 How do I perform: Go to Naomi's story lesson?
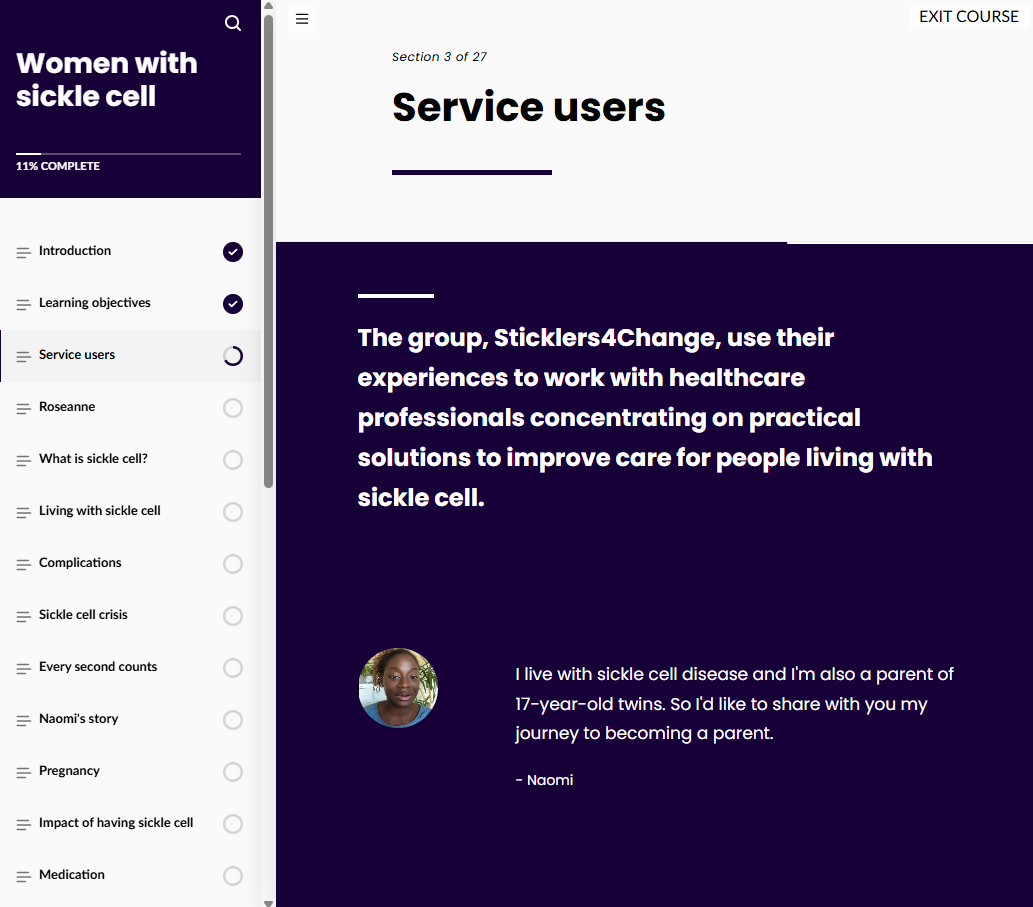click(130, 720)
